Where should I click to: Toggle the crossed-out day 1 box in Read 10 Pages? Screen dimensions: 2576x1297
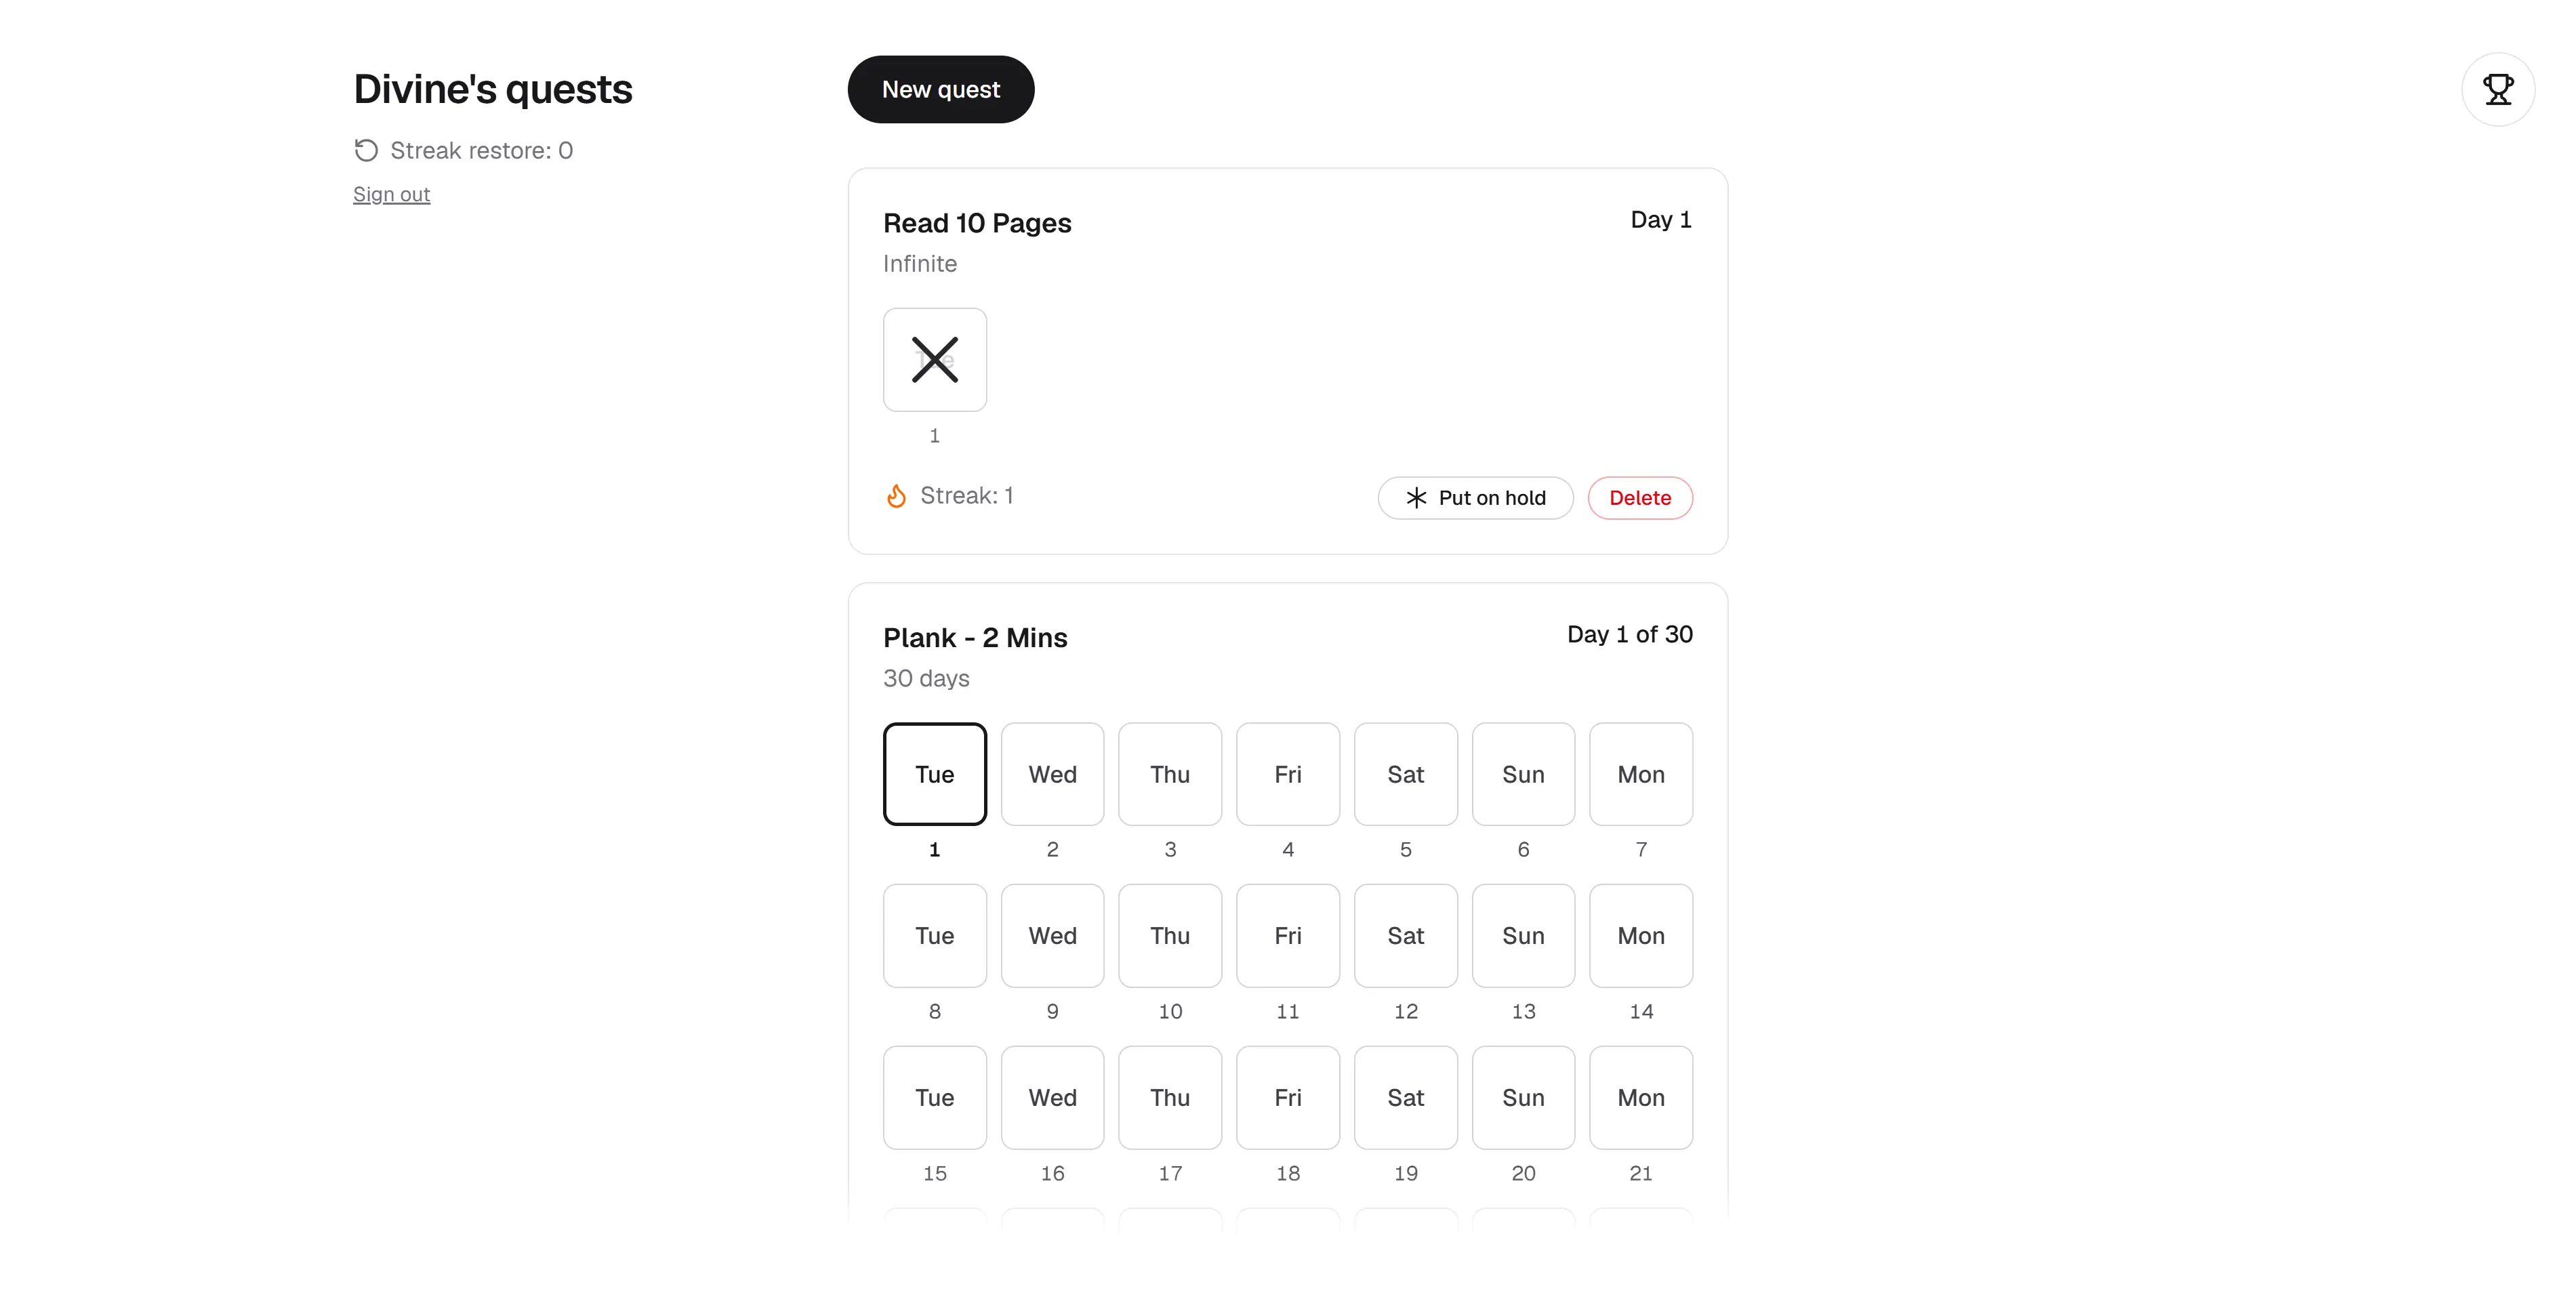click(x=934, y=360)
